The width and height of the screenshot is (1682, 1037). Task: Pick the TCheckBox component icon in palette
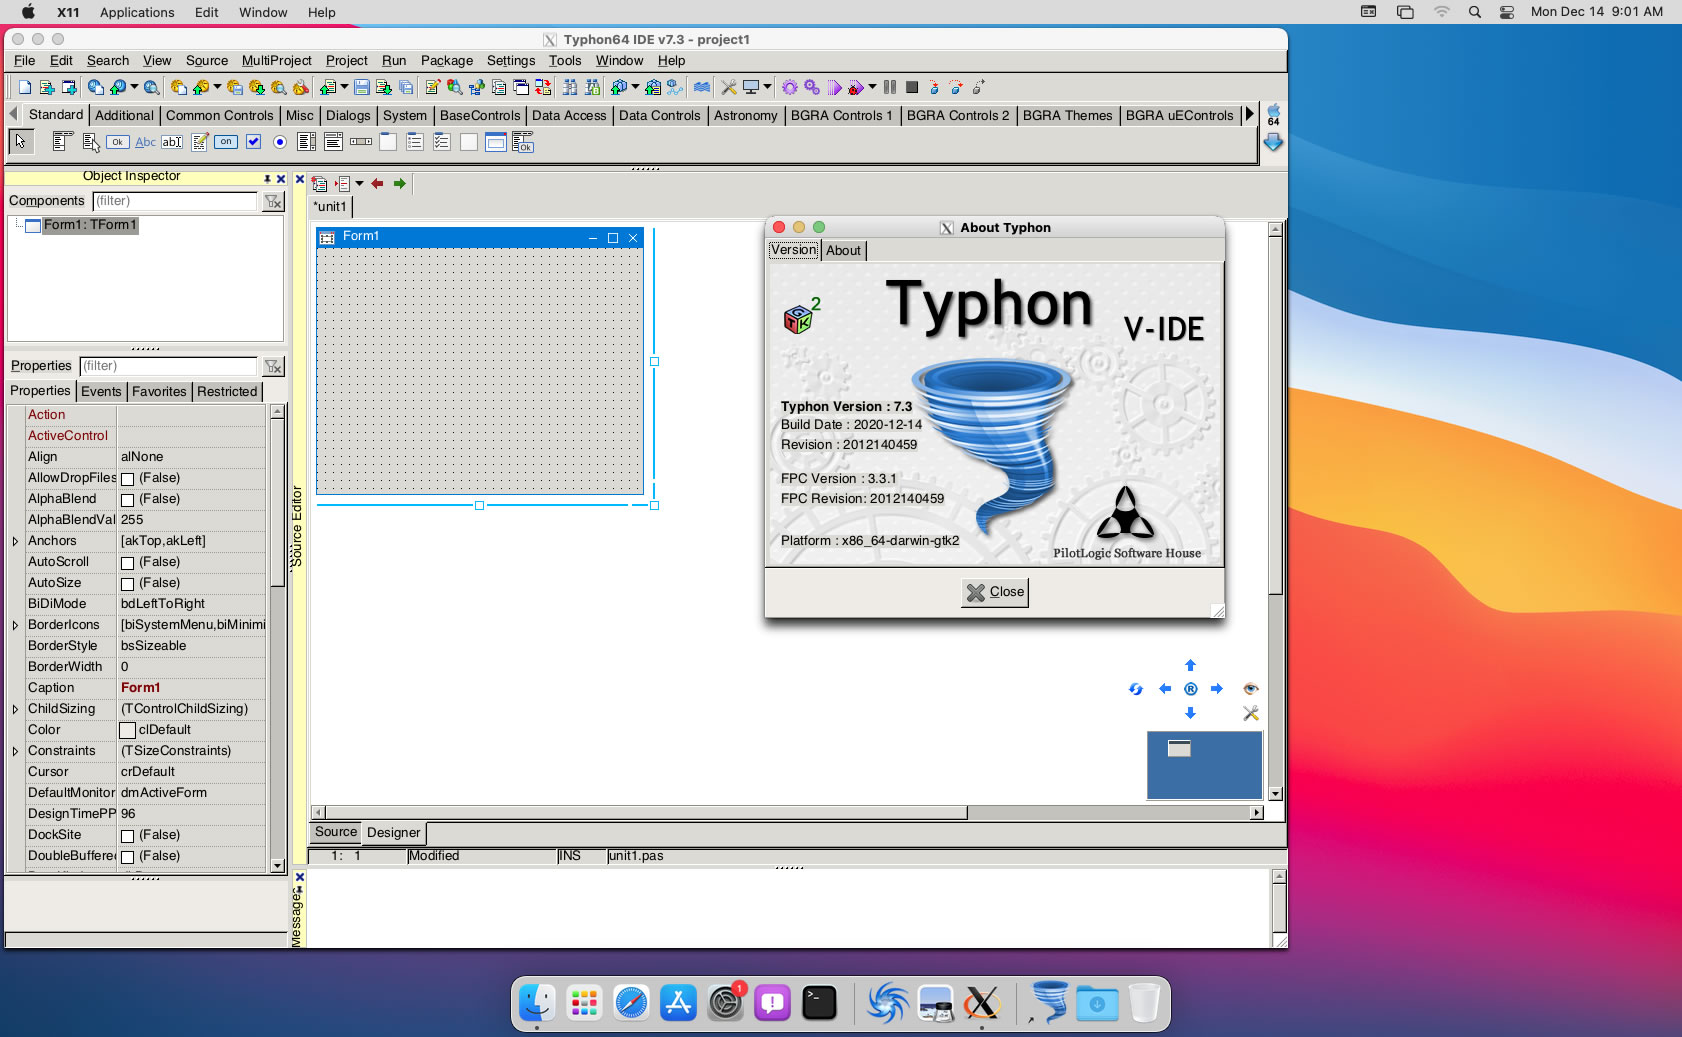(253, 142)
